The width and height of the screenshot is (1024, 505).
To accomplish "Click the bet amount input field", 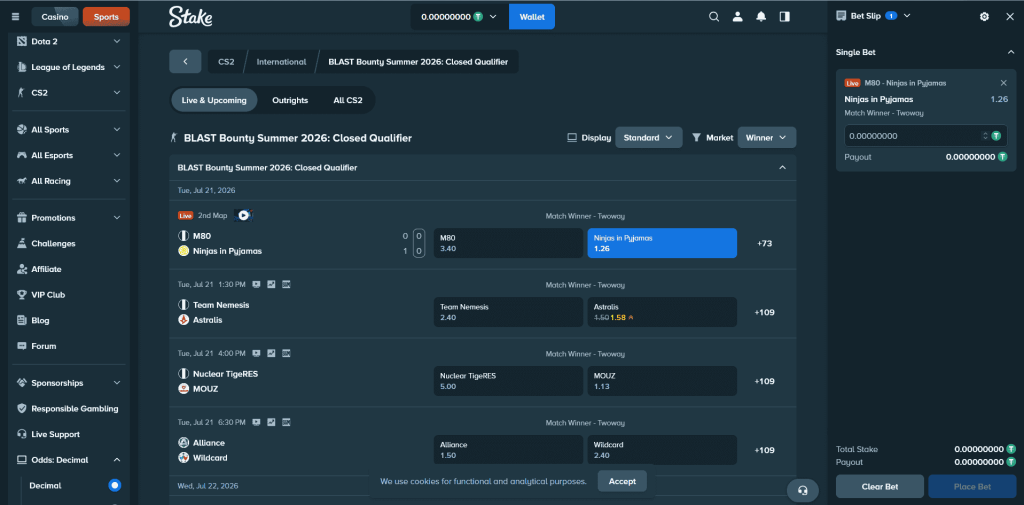I will [926, 136].
